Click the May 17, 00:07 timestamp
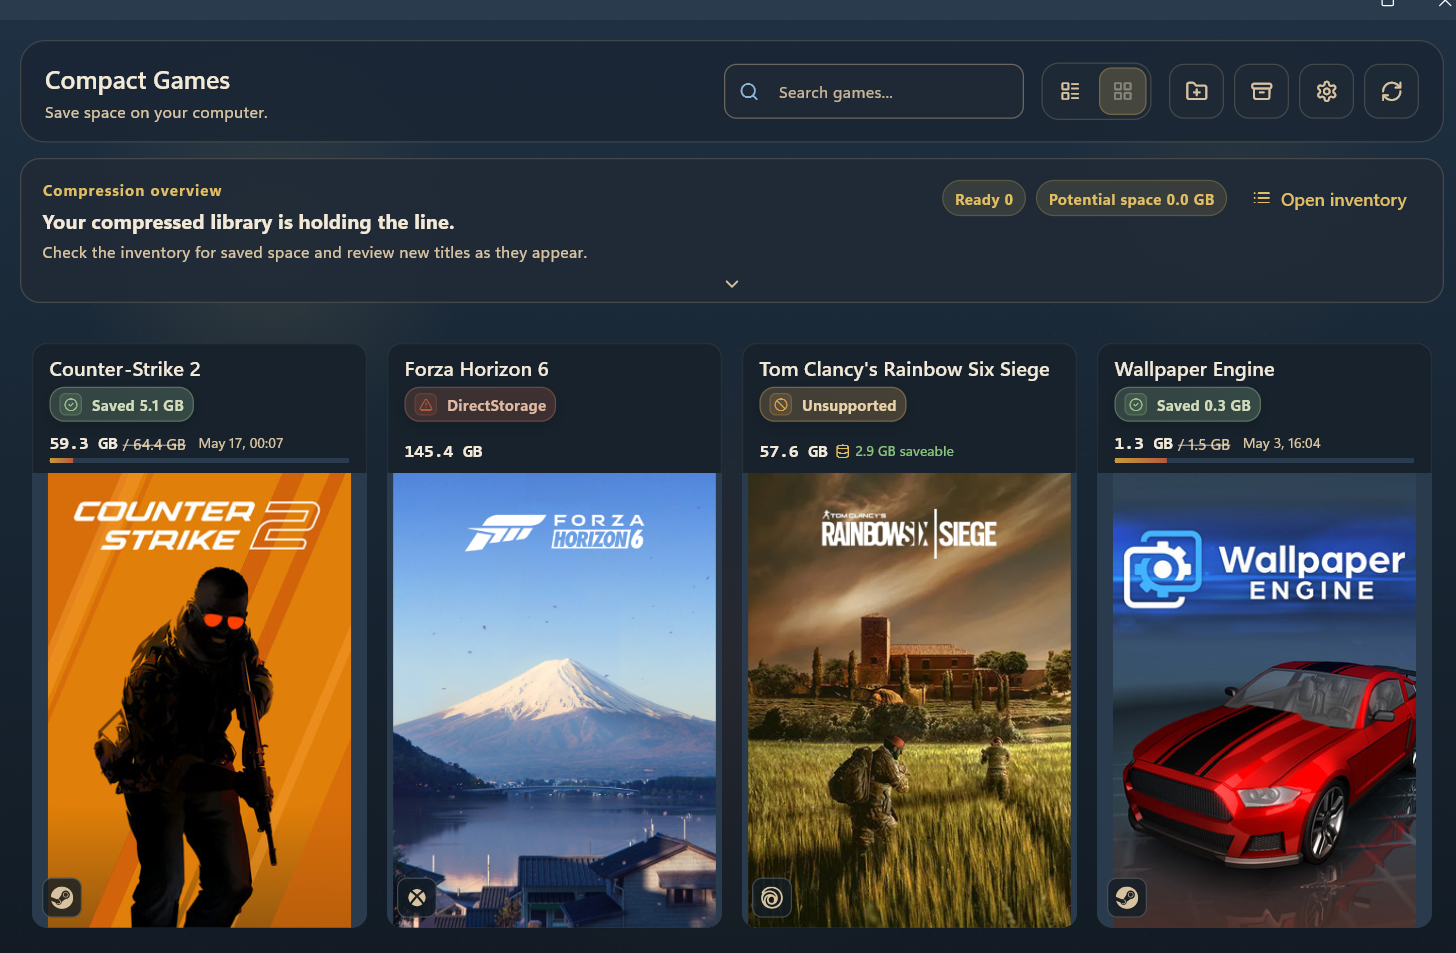The width and height of the screenshot is (1456, 953). [x=241, y=443]
